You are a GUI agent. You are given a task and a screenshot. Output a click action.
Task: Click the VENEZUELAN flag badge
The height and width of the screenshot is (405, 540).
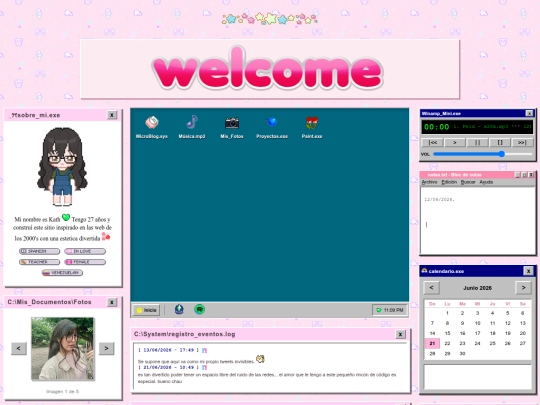pos(62,273)
